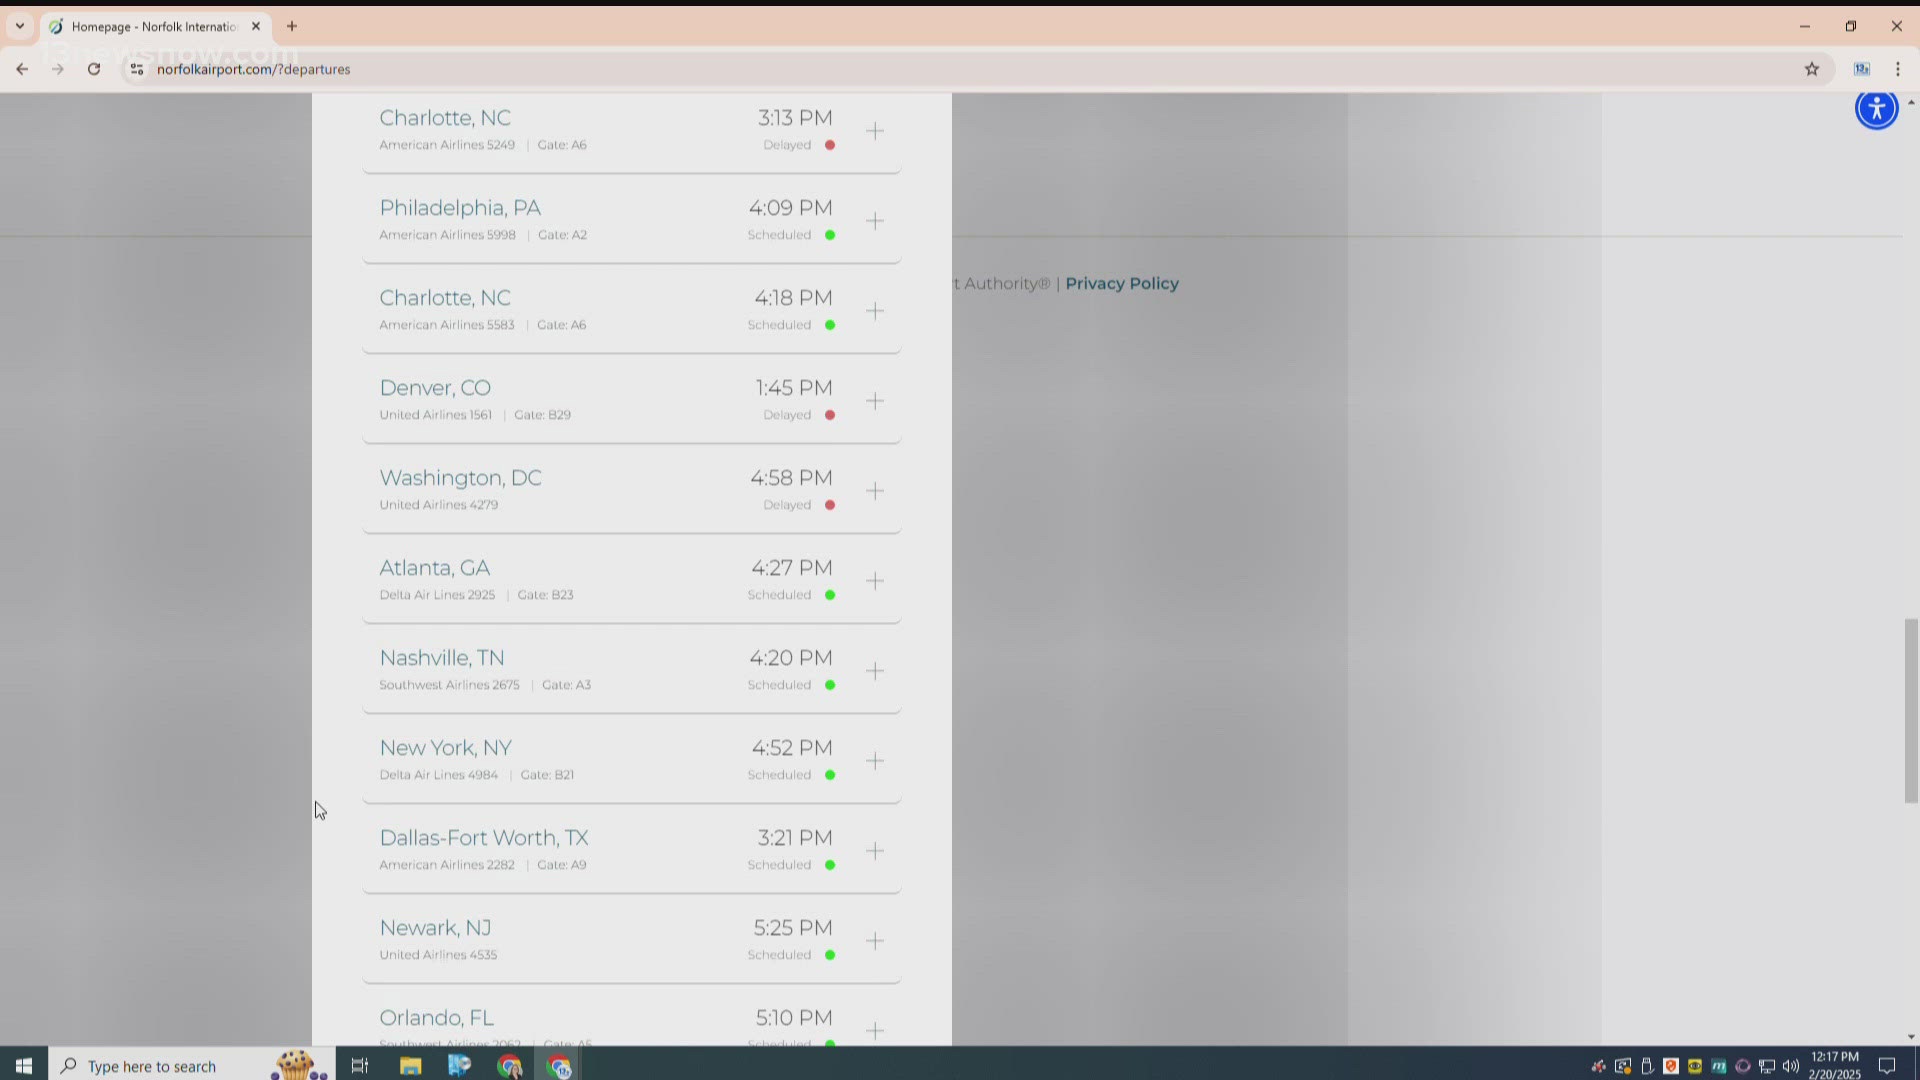Go back using browser back arrow
The width and height of the screenshot is (1920, 1080).
(x=22, y=69)
